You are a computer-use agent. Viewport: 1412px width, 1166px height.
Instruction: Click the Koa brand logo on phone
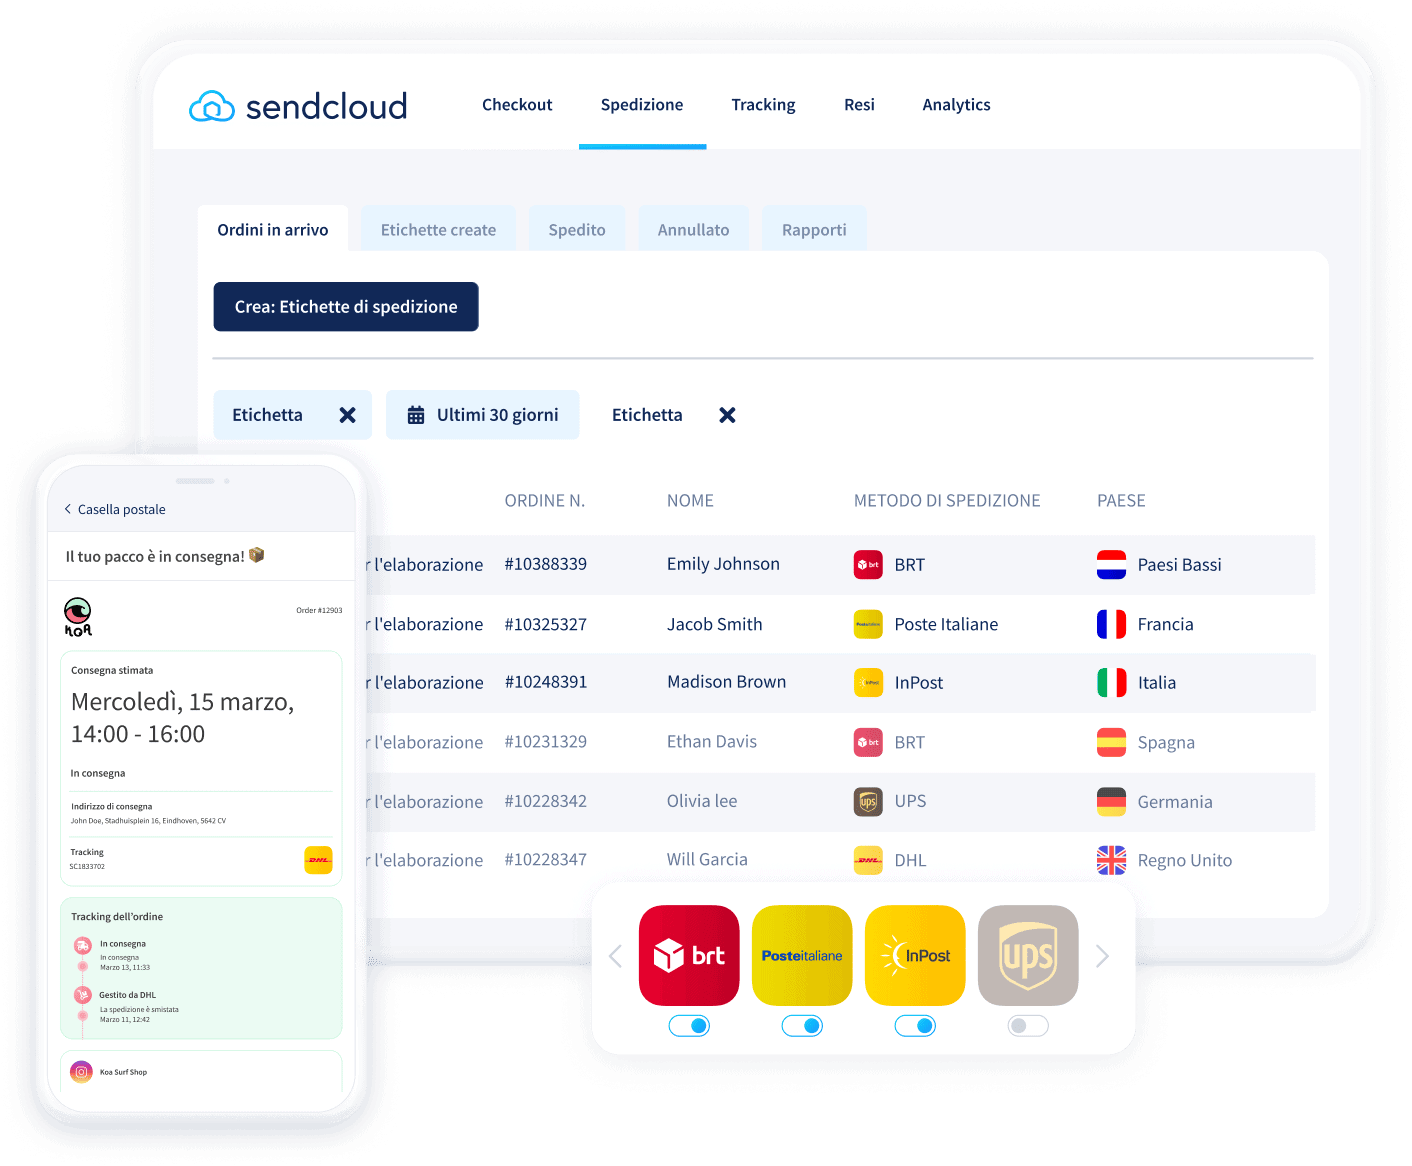point(78,617)
